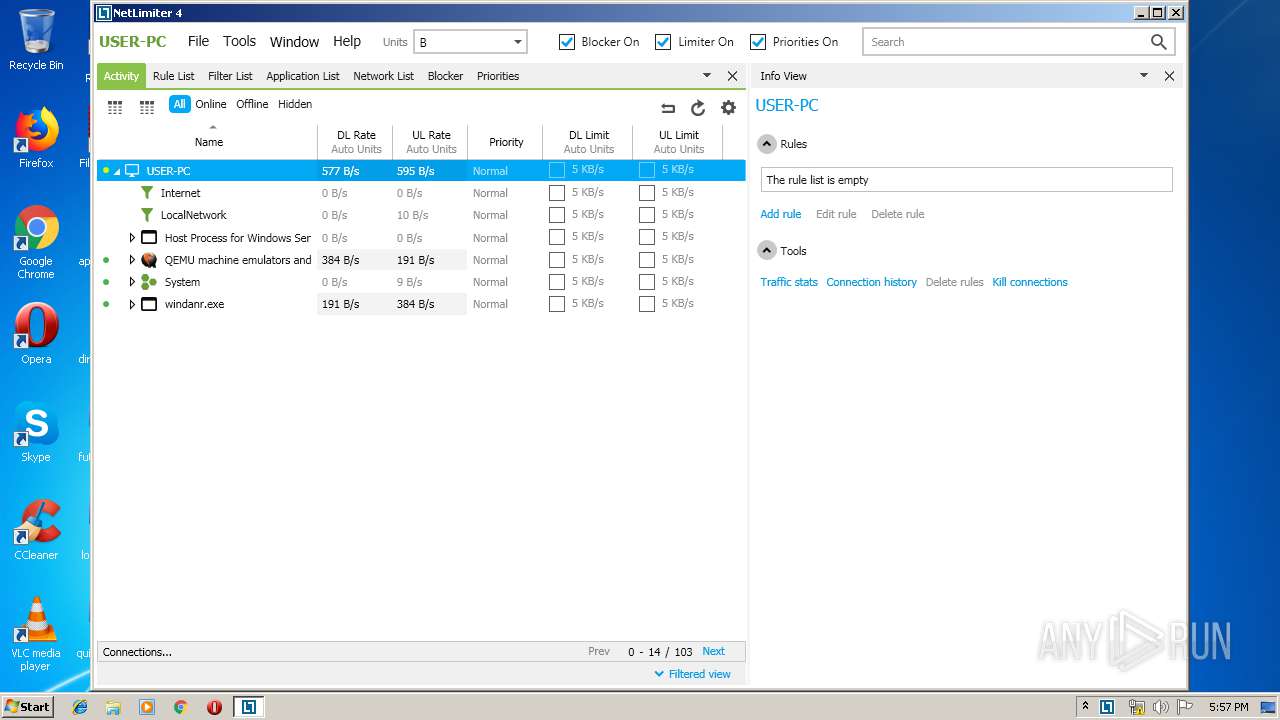1280x720 pixels.
Task: Click the windanr.exe window icon
Action: click(x=149, y=304)
